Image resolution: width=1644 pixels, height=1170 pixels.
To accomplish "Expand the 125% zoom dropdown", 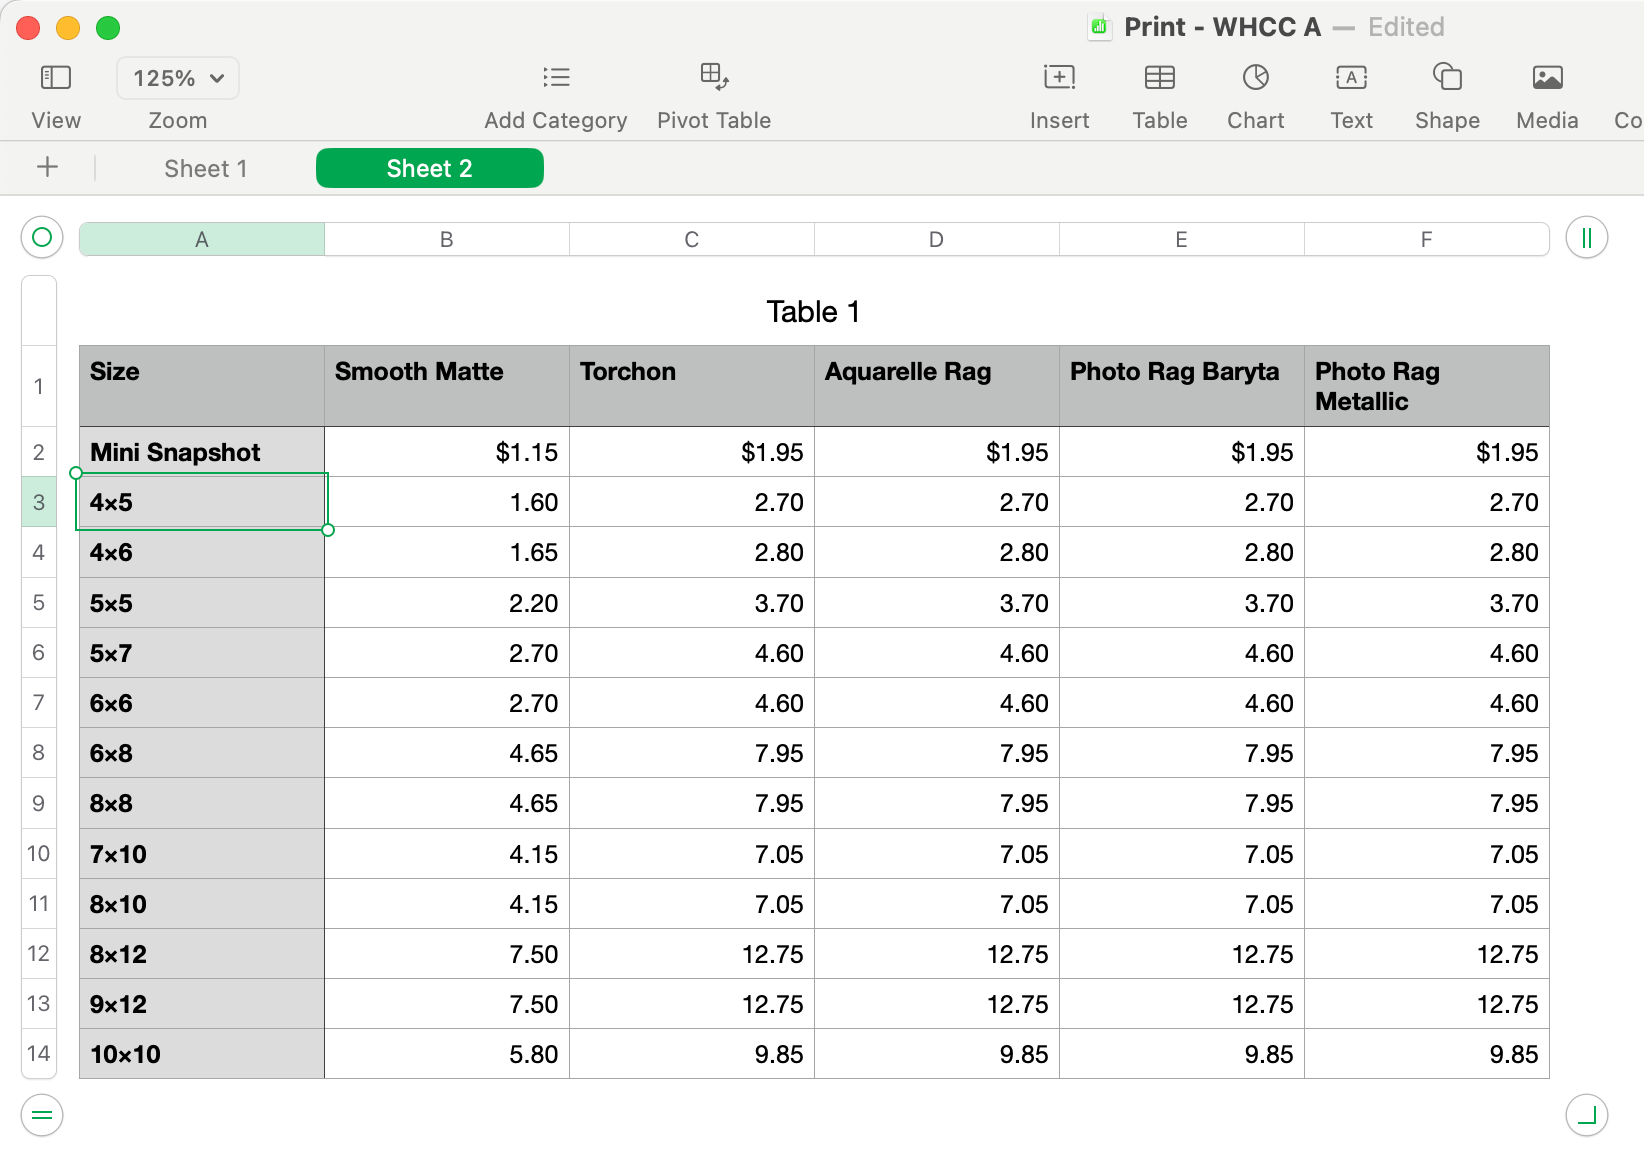I will click(x=178, y=78).
